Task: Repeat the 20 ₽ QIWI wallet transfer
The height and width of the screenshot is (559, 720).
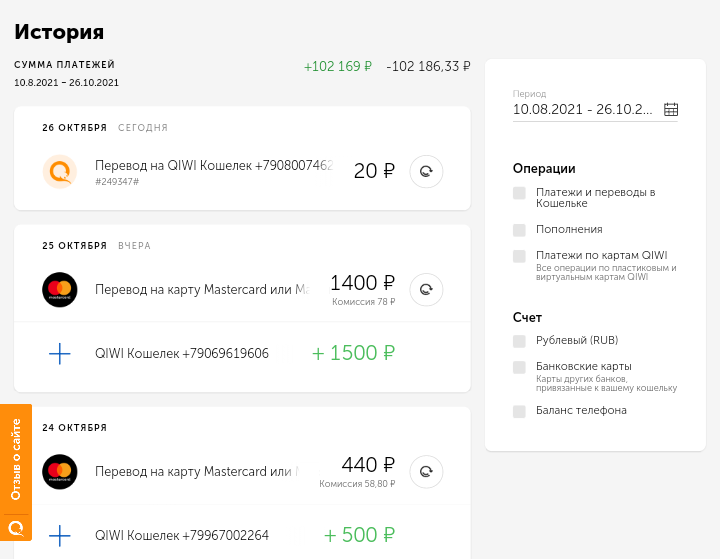Action: click(426, 171)
